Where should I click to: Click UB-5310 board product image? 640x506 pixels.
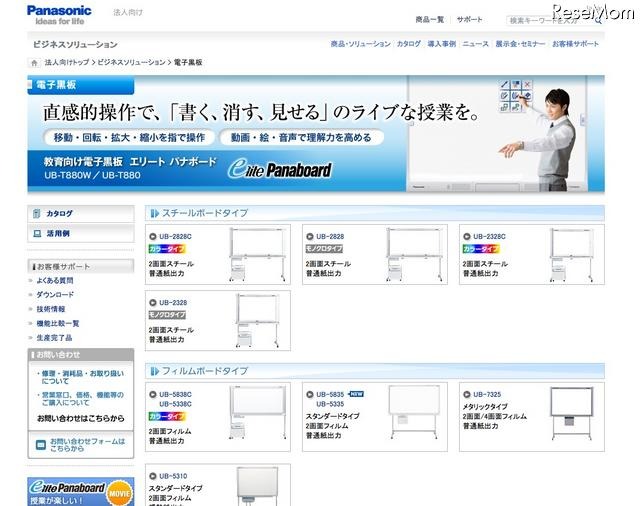pyautogui.click(x=258, y=486)
